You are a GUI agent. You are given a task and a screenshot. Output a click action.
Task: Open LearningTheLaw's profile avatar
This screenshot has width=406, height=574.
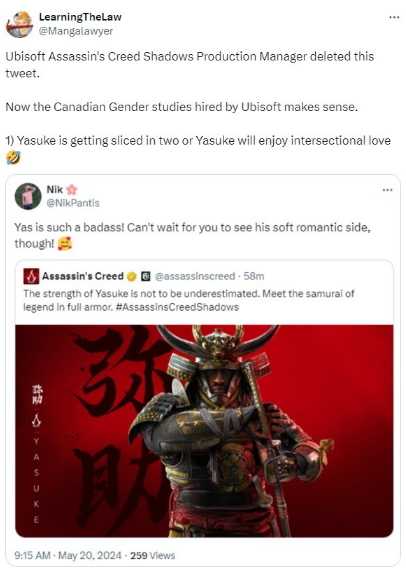[19, 24]
